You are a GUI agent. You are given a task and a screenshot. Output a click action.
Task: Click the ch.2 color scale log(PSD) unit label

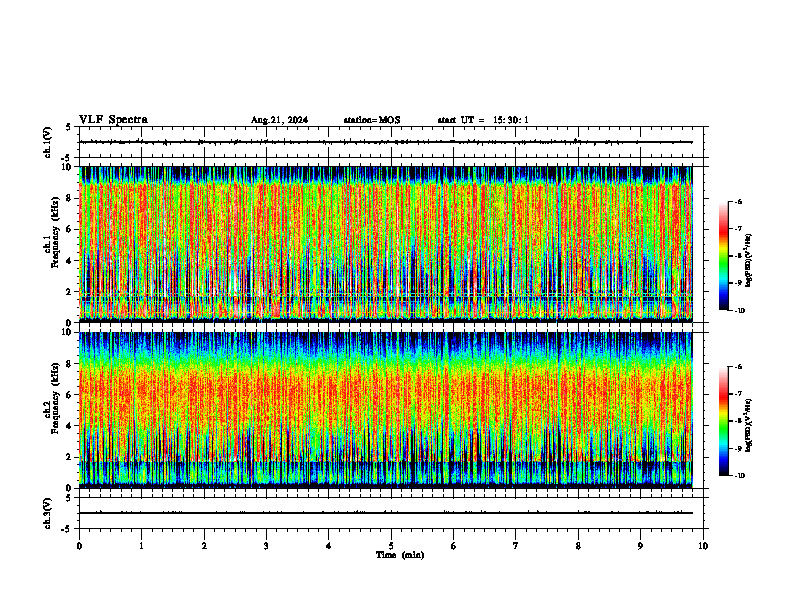coord(749,426)
